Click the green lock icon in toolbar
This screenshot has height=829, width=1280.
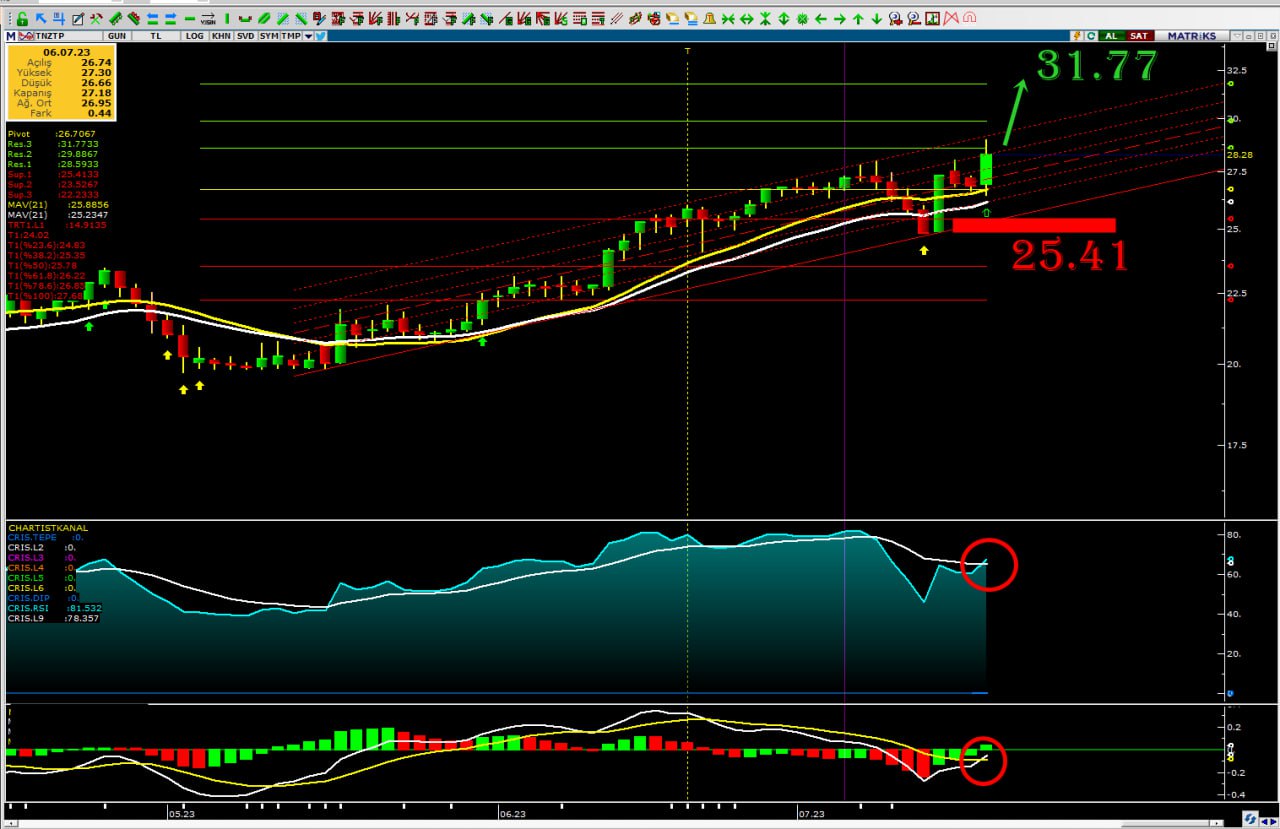(x=22, y=19)
